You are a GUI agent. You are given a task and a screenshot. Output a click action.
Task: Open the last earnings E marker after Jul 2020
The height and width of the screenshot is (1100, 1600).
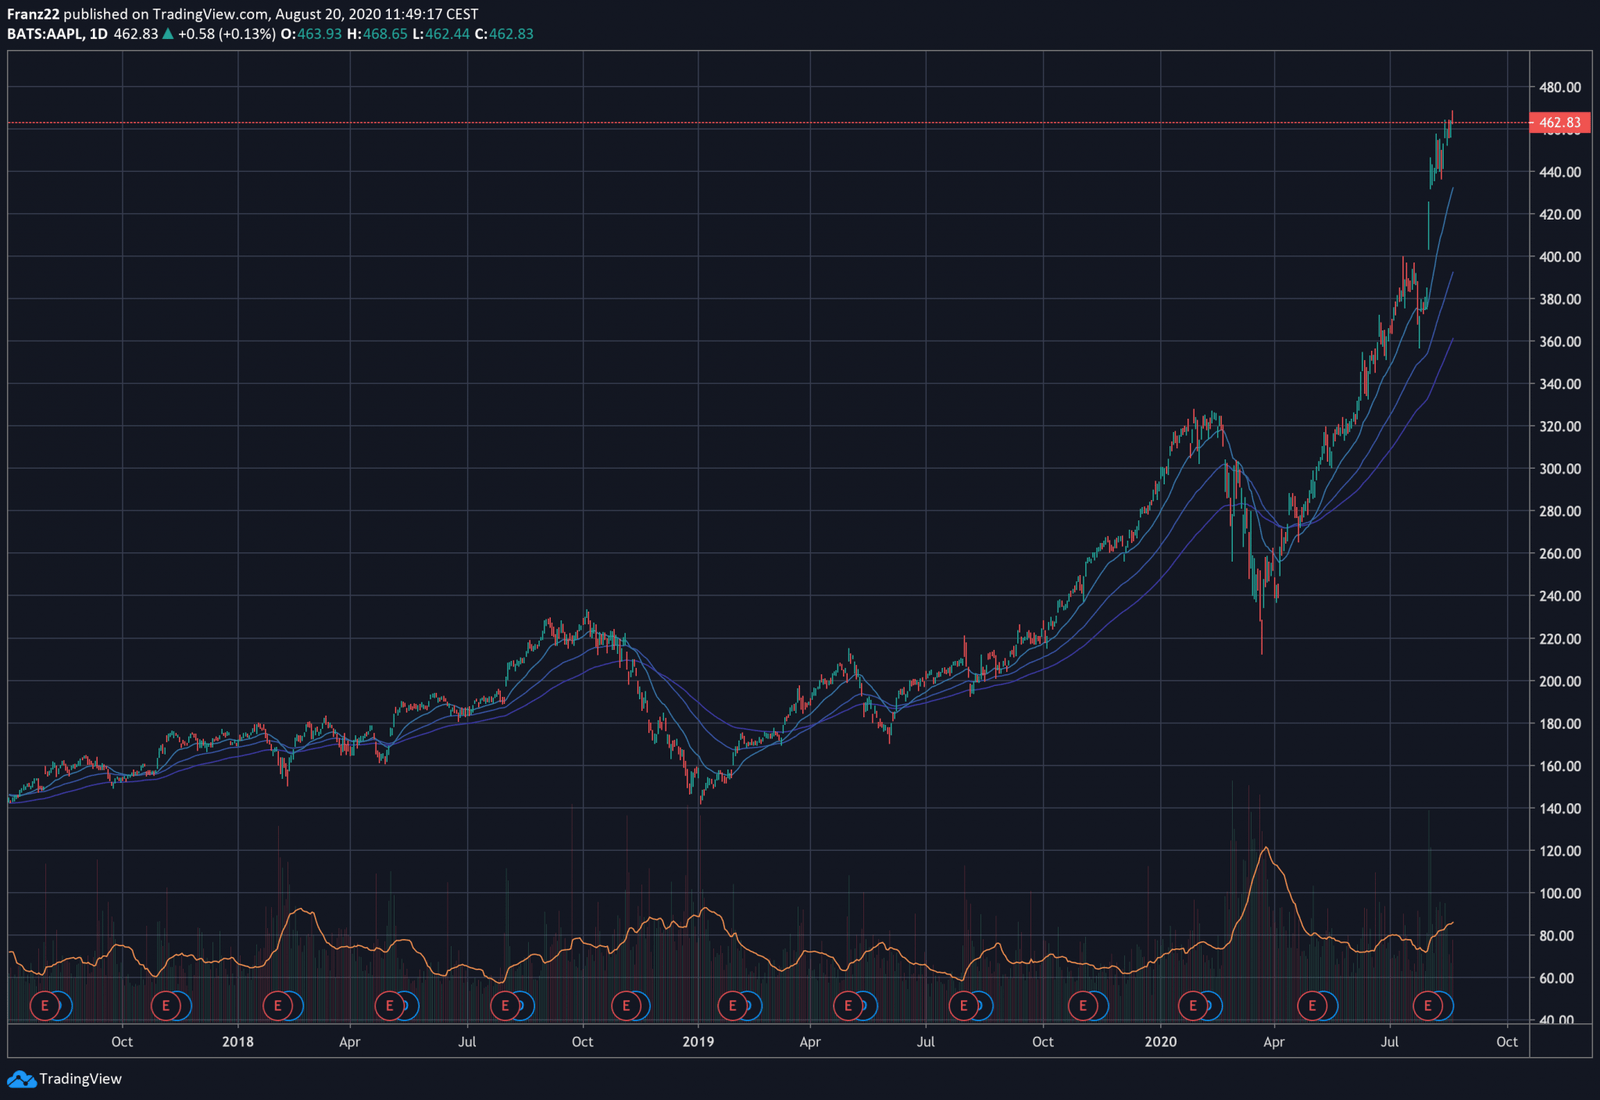coord(1427,1005)
